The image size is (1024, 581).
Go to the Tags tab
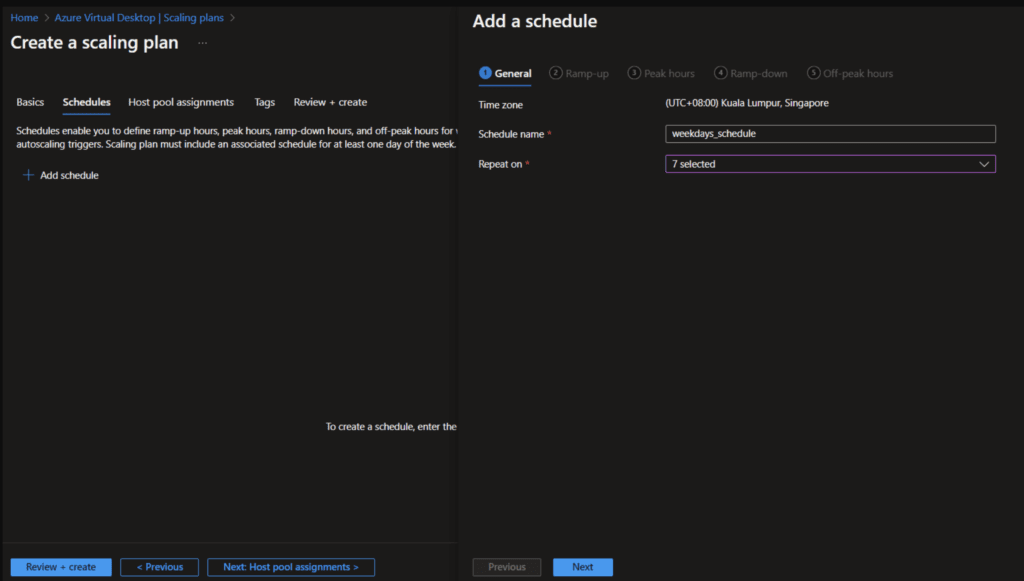[x=264, y=102]
